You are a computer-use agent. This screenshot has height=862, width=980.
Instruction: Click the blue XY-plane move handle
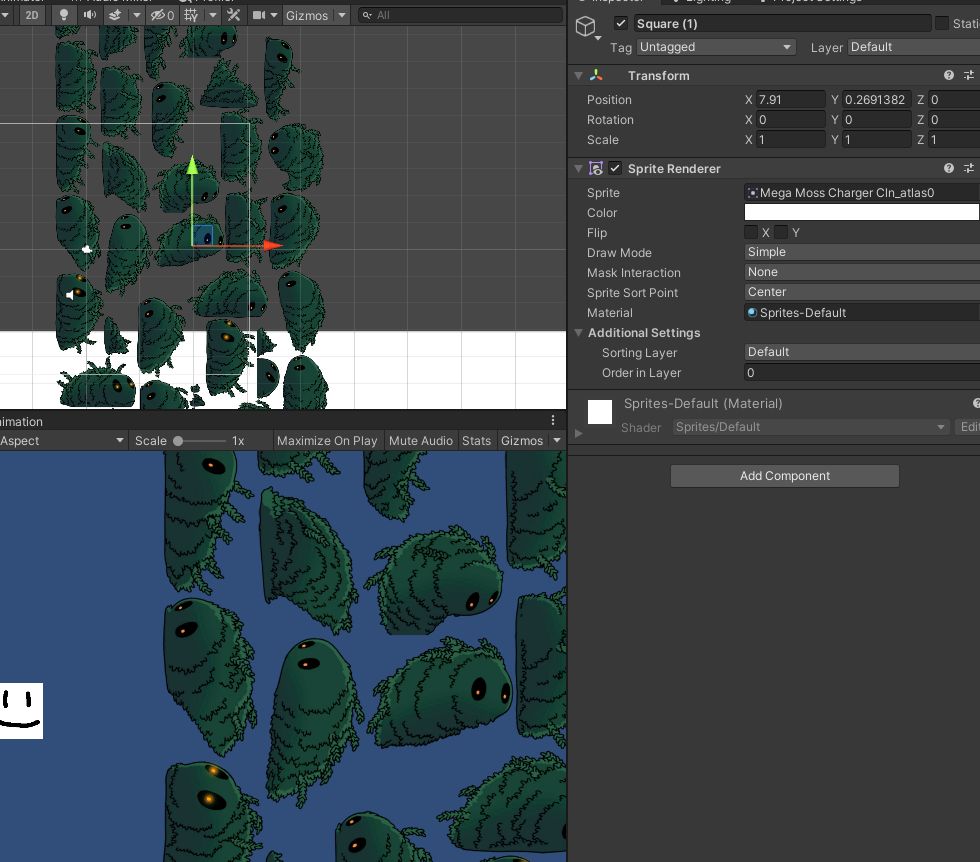coord(202,235)
